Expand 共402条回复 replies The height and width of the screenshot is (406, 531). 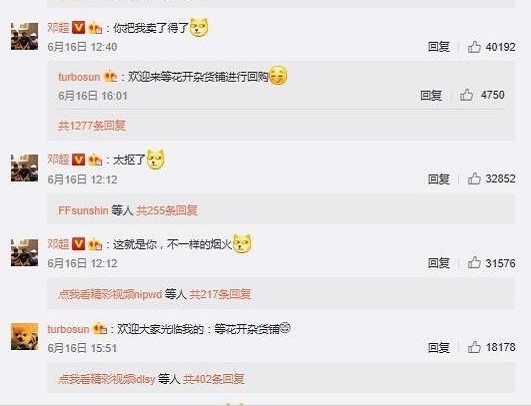coord(214,379)
